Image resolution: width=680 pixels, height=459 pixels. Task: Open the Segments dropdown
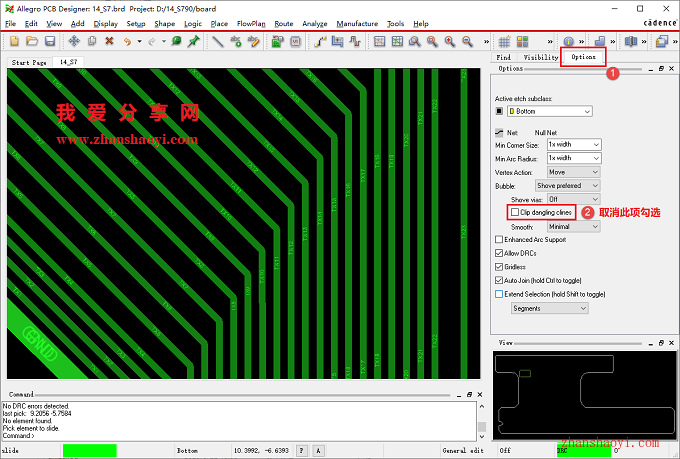(x=549, y=308)
